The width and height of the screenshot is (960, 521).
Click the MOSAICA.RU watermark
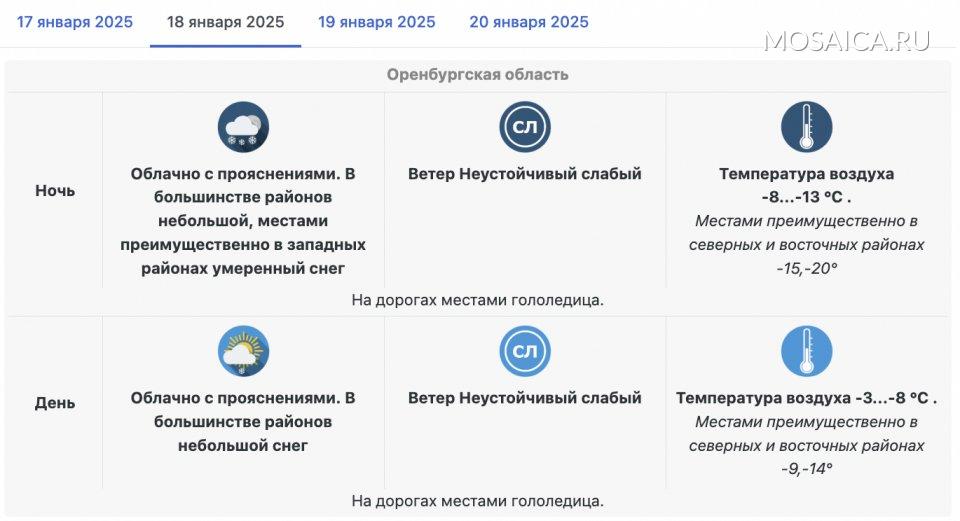(x=846, y=41)
